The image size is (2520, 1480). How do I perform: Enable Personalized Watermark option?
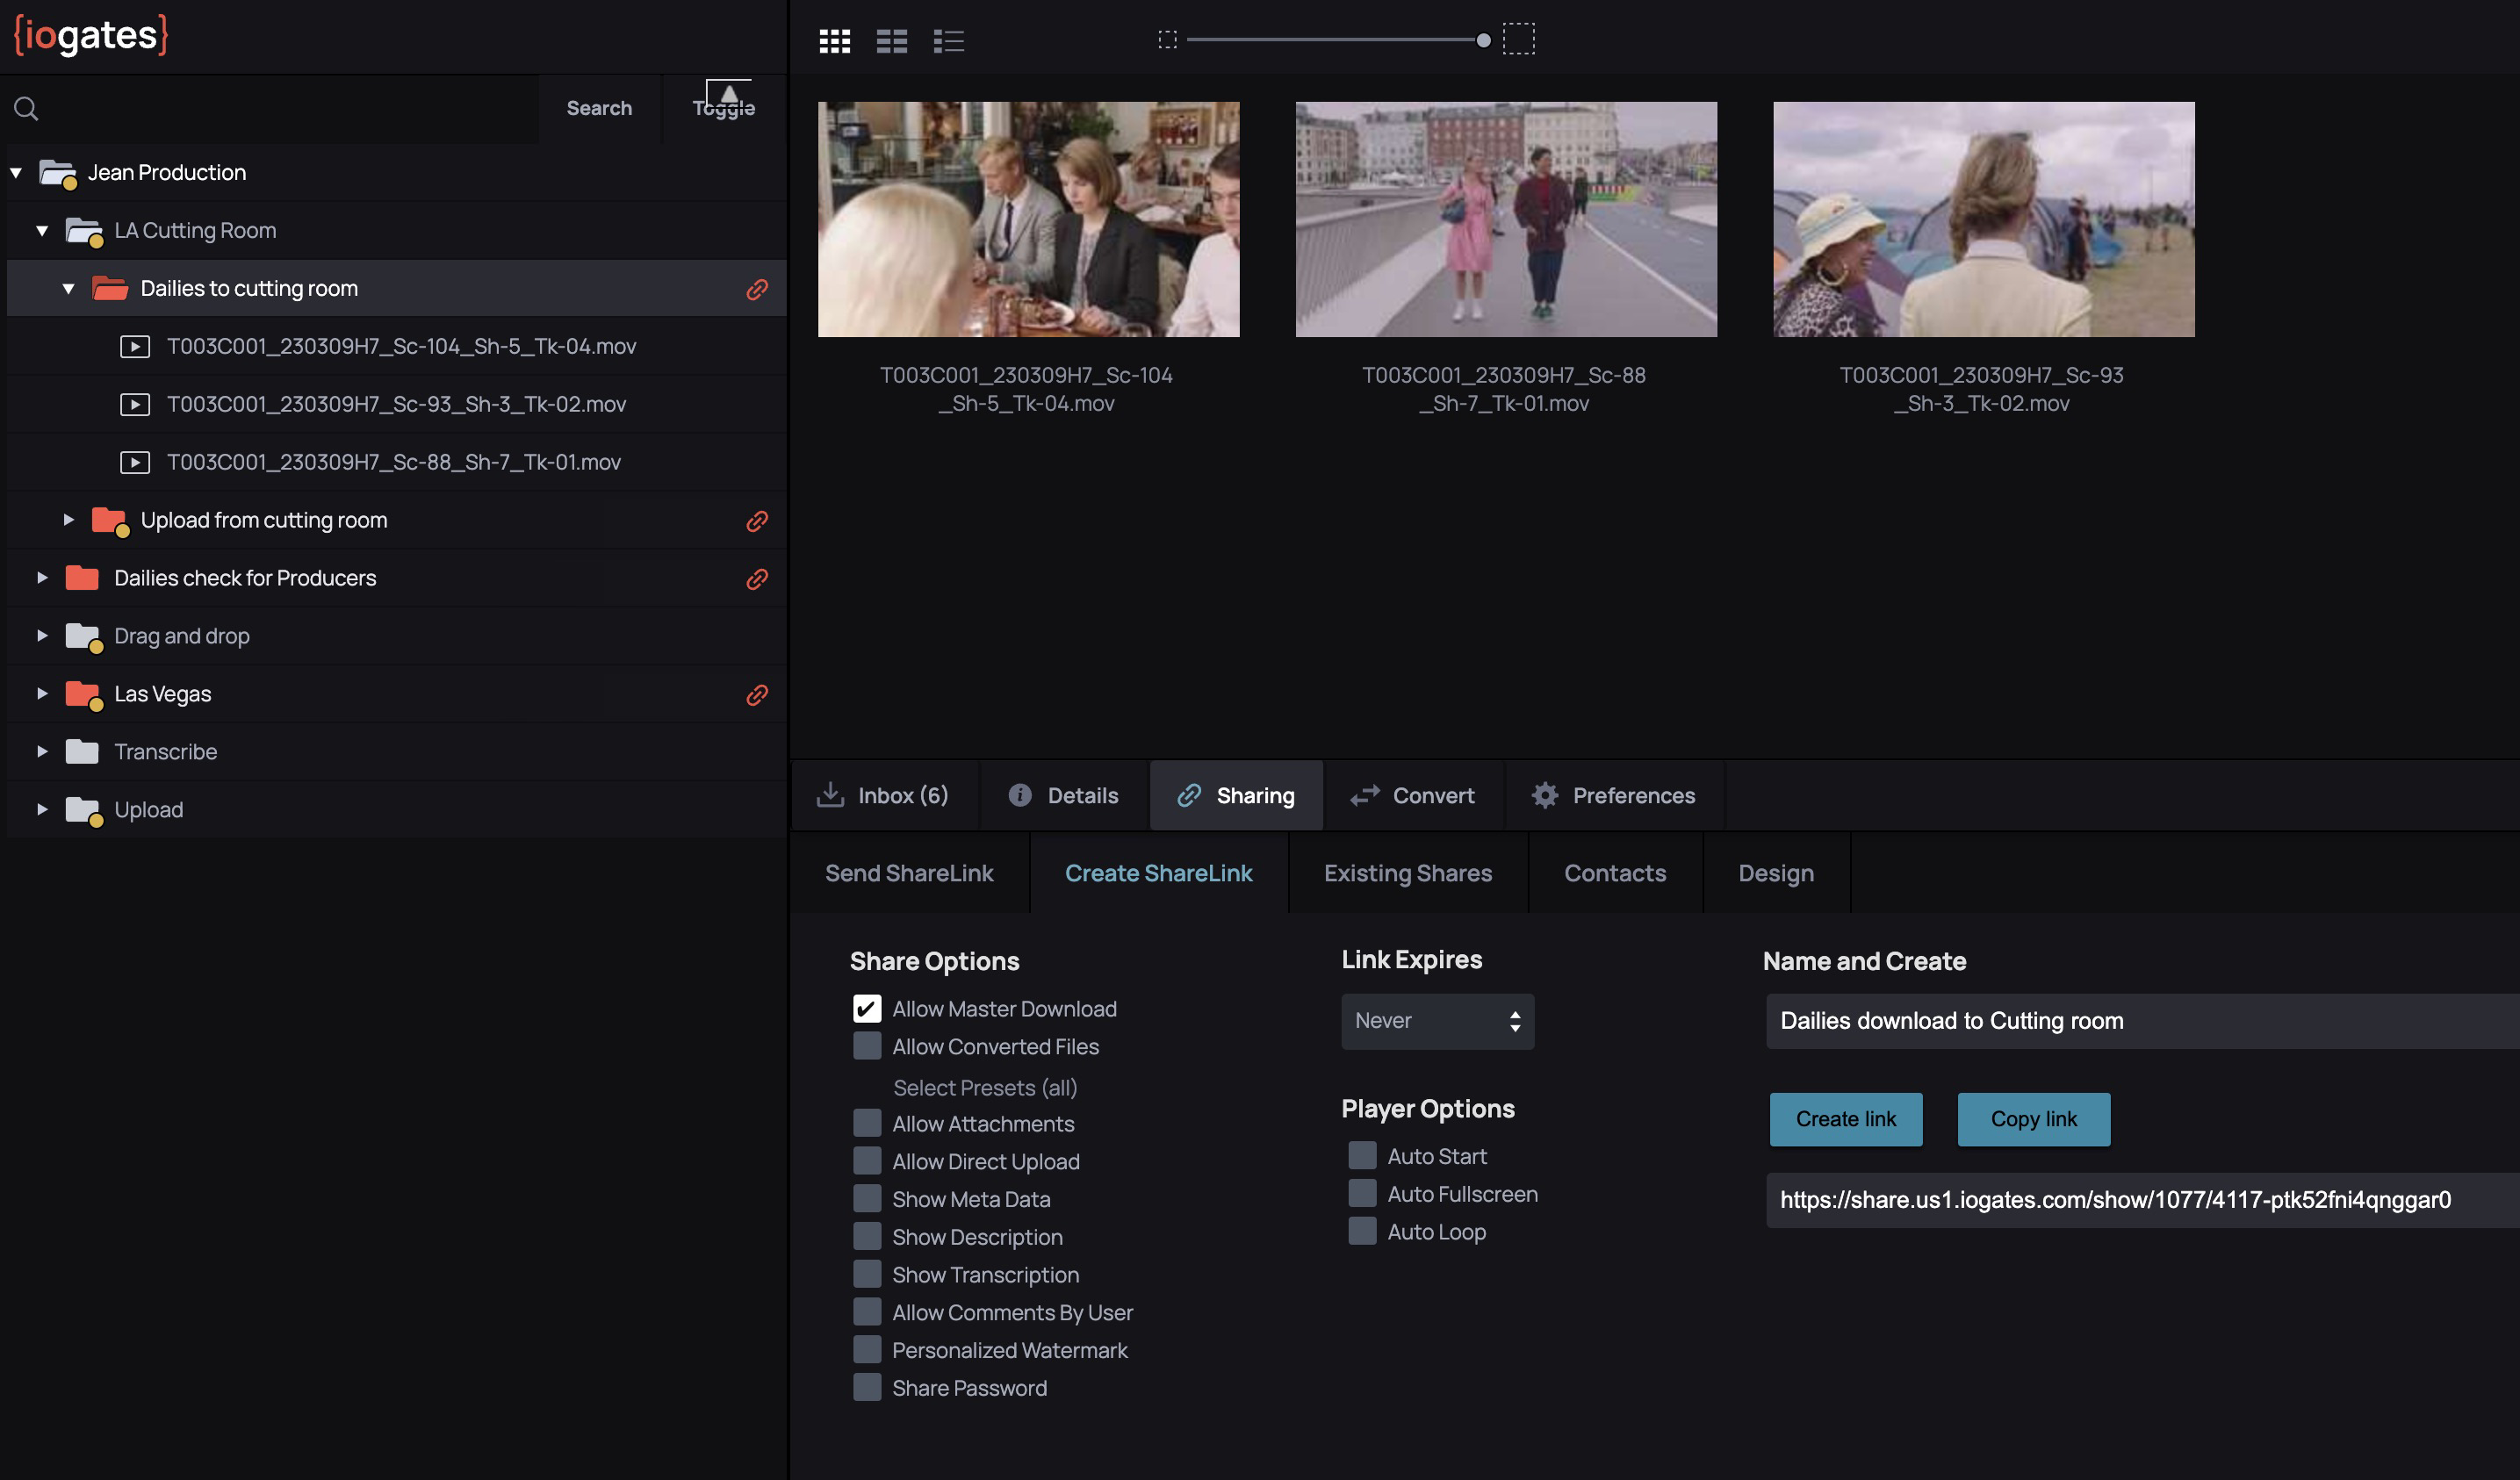pos(867,1350)
